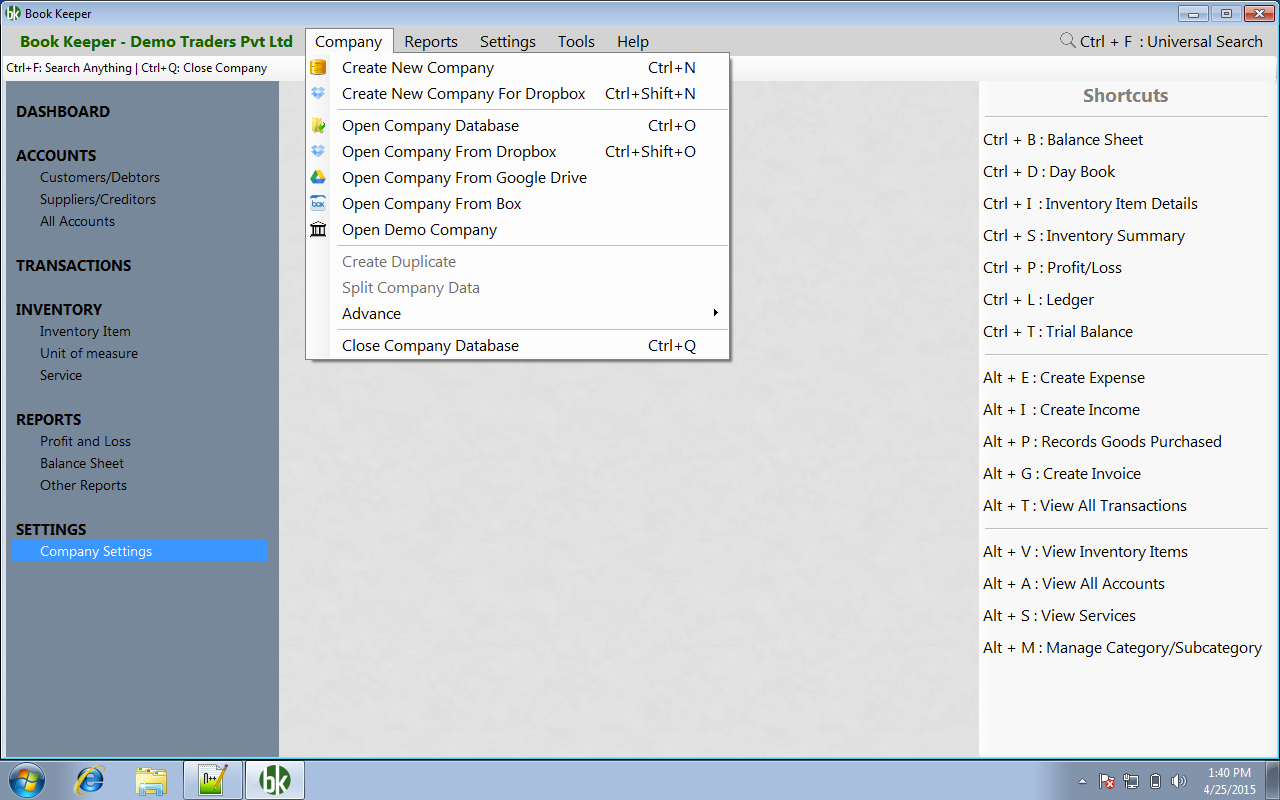
Task: Open Suppliers/Creditors in the sidebar
Action: pyautogui.click(x=98, y=200)
